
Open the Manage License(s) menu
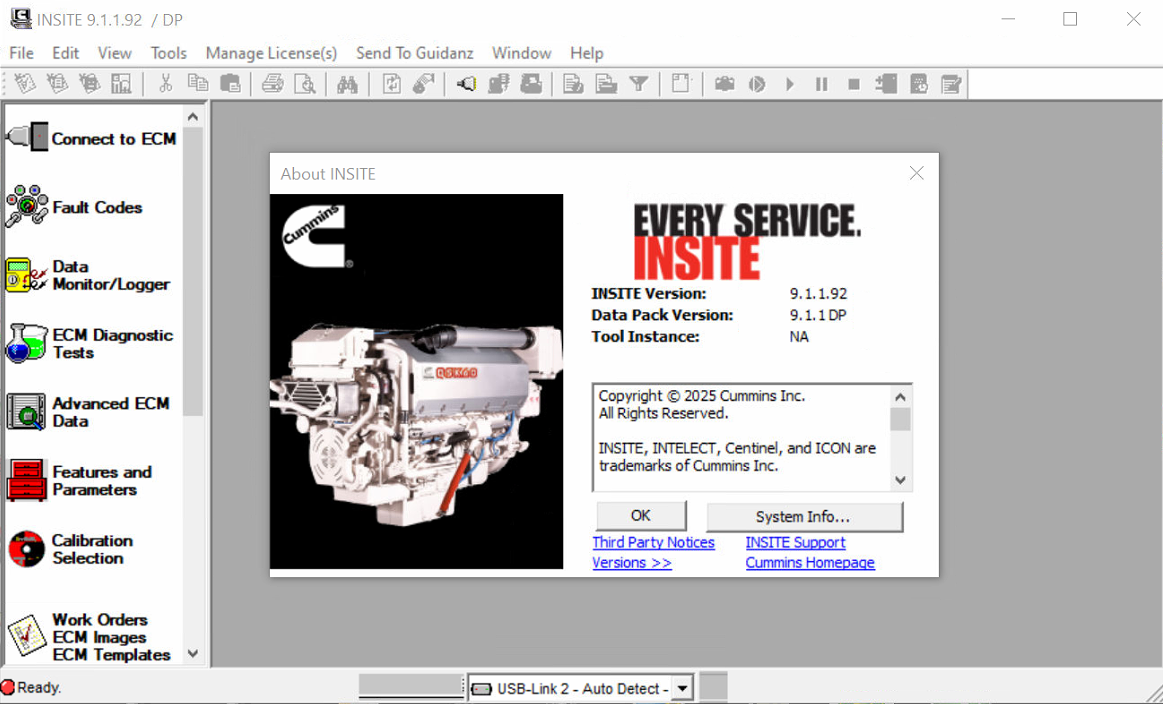(x=271, y=53)
